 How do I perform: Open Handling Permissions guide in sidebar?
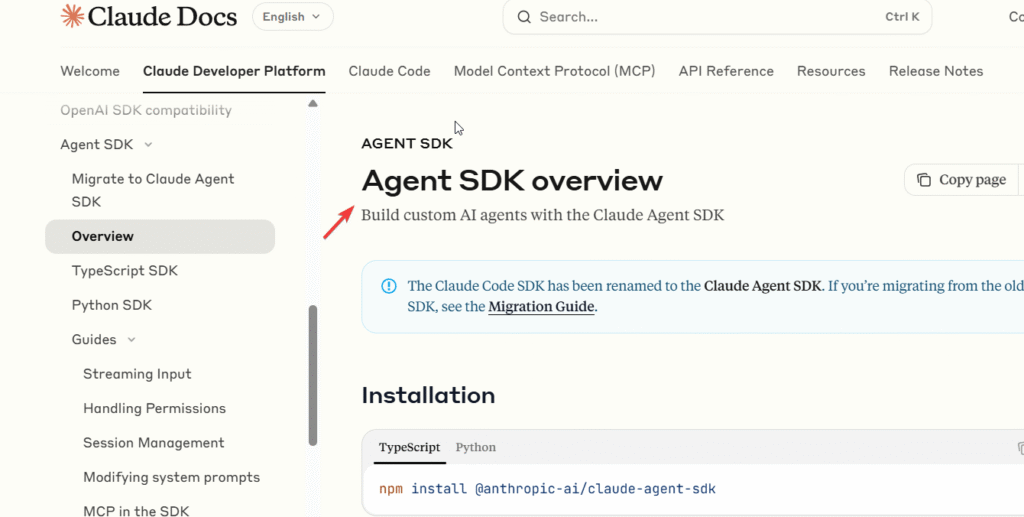[x=154, y=408]
